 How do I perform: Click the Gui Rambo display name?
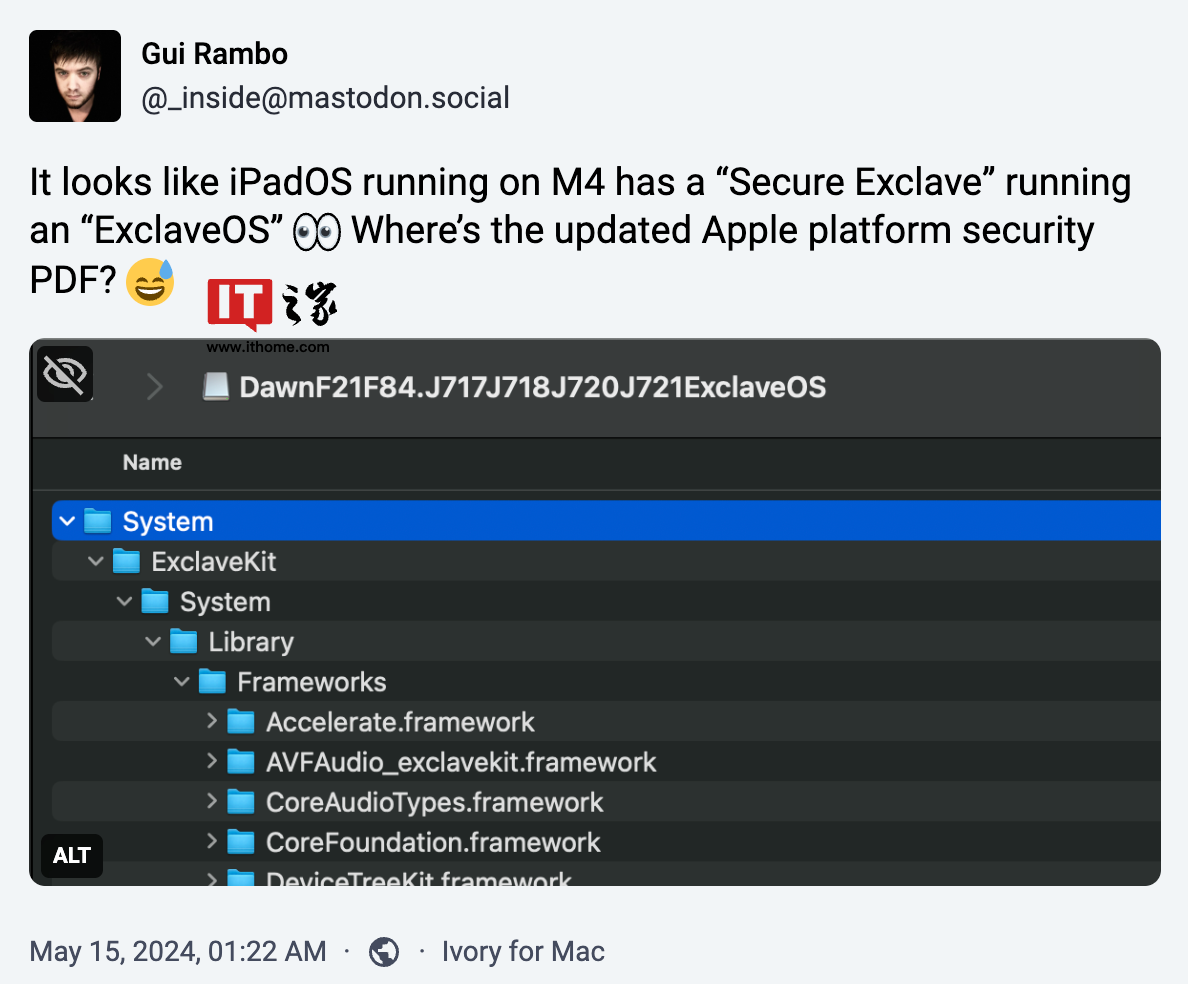[x=215, y=53]
